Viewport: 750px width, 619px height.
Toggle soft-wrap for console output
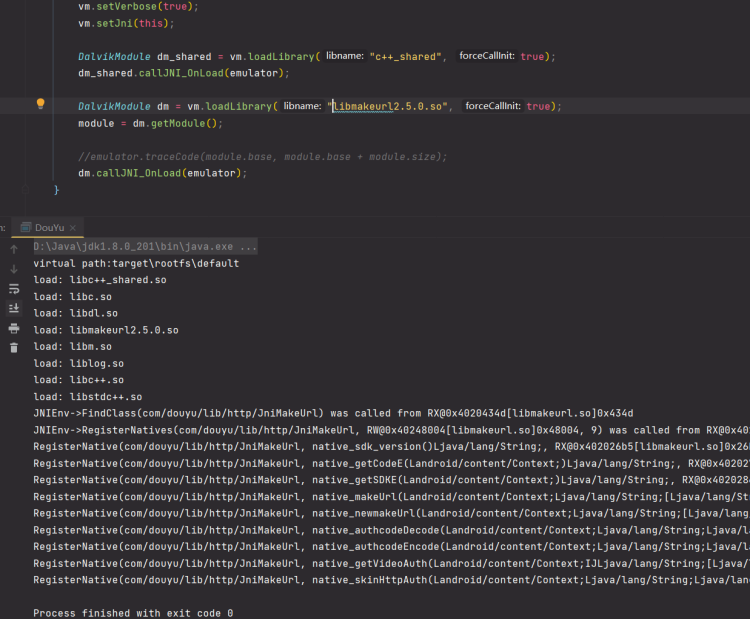14,289
